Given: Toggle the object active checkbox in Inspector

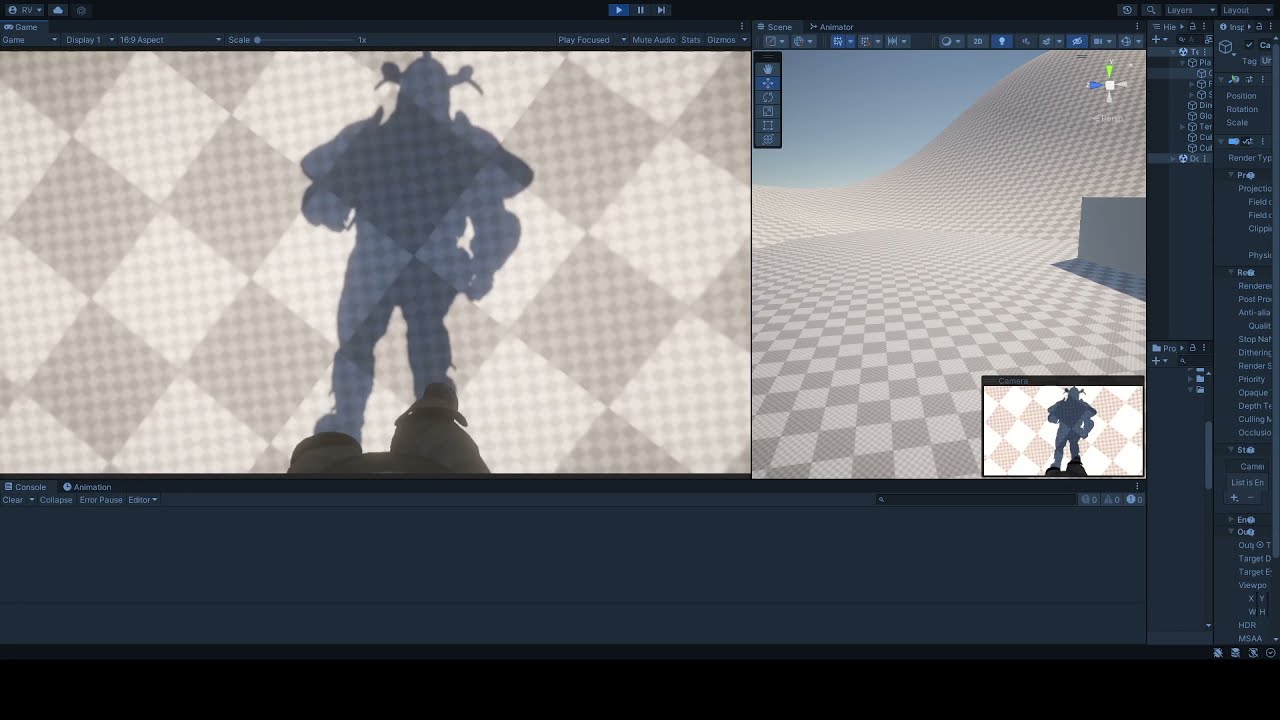Looking at the screenshot, I should 1249,45.
